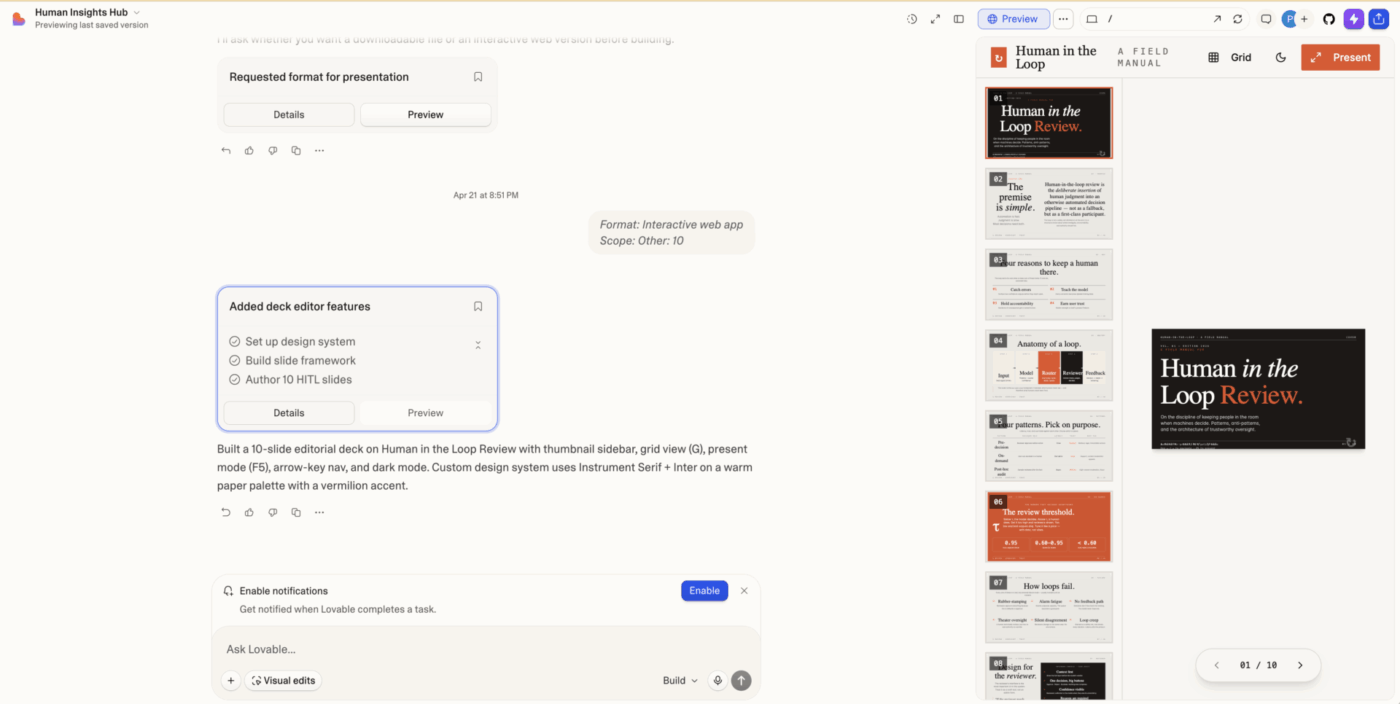The width and height of the screenshot is (1400, 704).
Task: Click the Ask Lovable chat input field
Action: point(486,649)
